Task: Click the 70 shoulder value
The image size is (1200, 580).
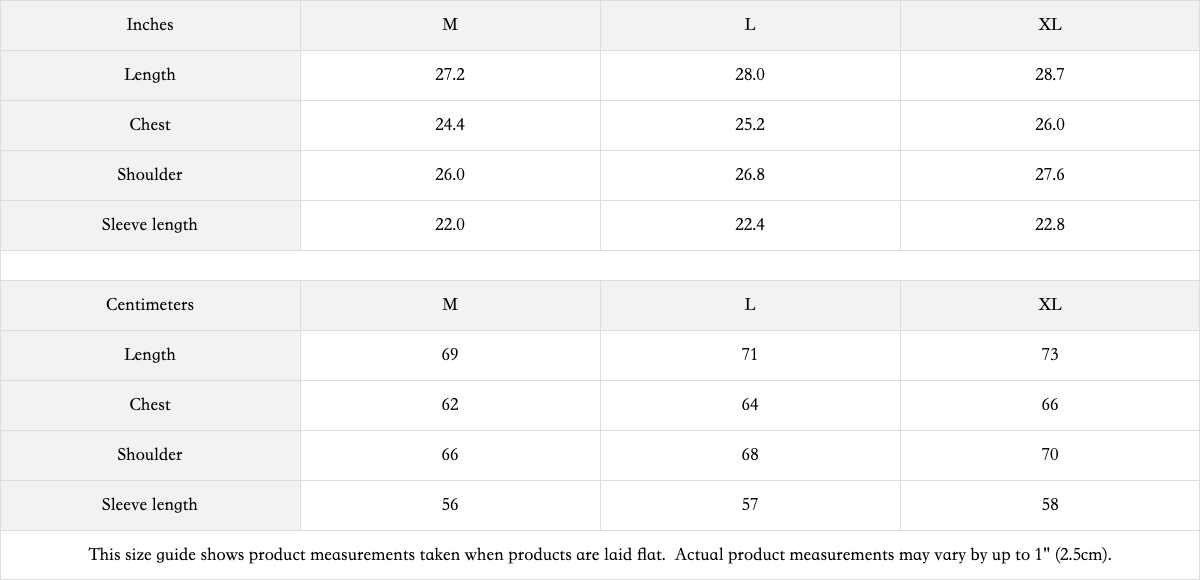Action: coord(1050,455)
